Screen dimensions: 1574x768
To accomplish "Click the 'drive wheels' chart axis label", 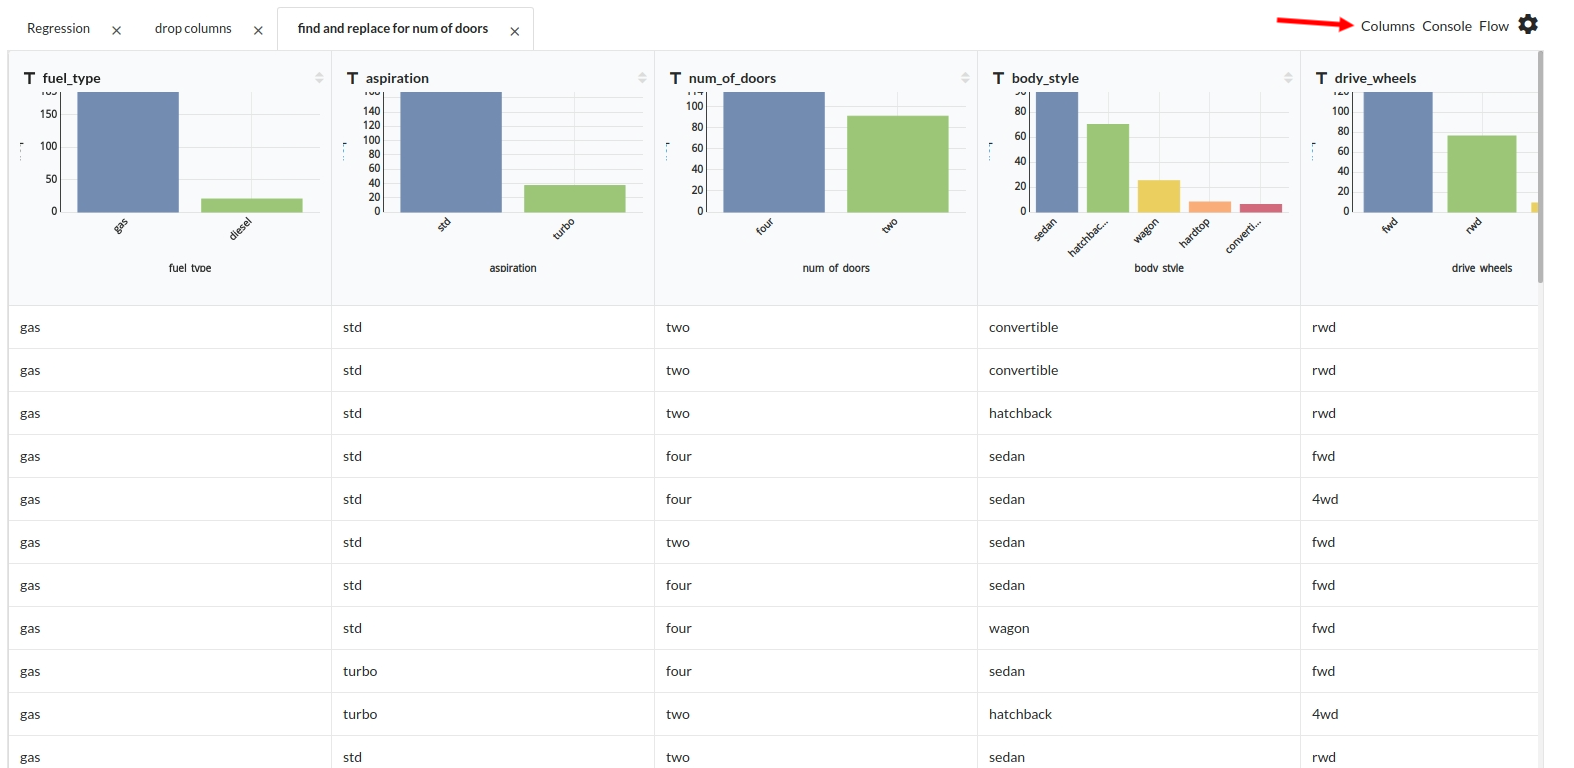I will click(x=1482, y=268).
